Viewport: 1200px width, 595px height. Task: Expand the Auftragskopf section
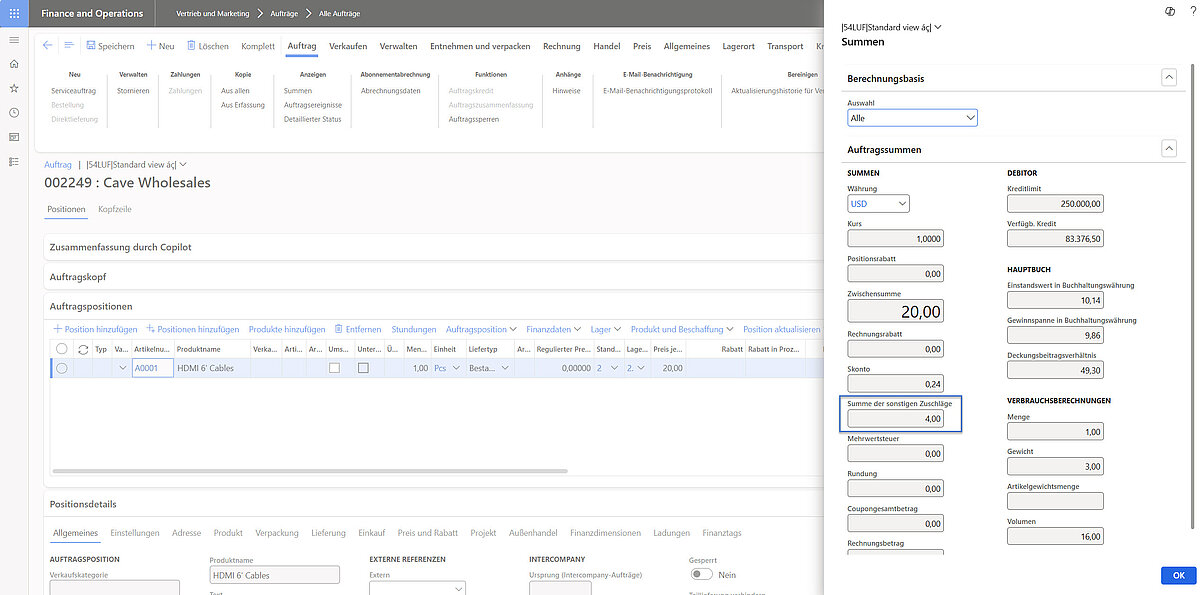pyautogui.click(x=434, y=276)
